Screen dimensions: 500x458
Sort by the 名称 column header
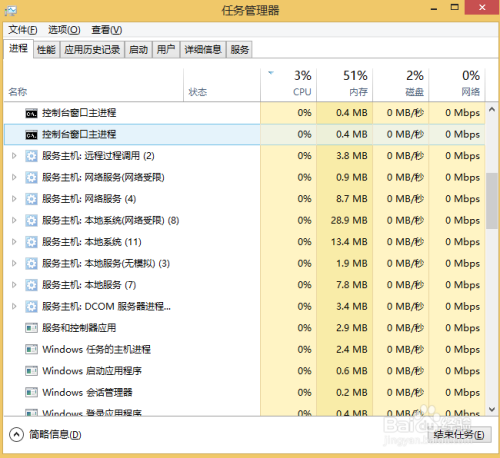(x=93, y=85)
